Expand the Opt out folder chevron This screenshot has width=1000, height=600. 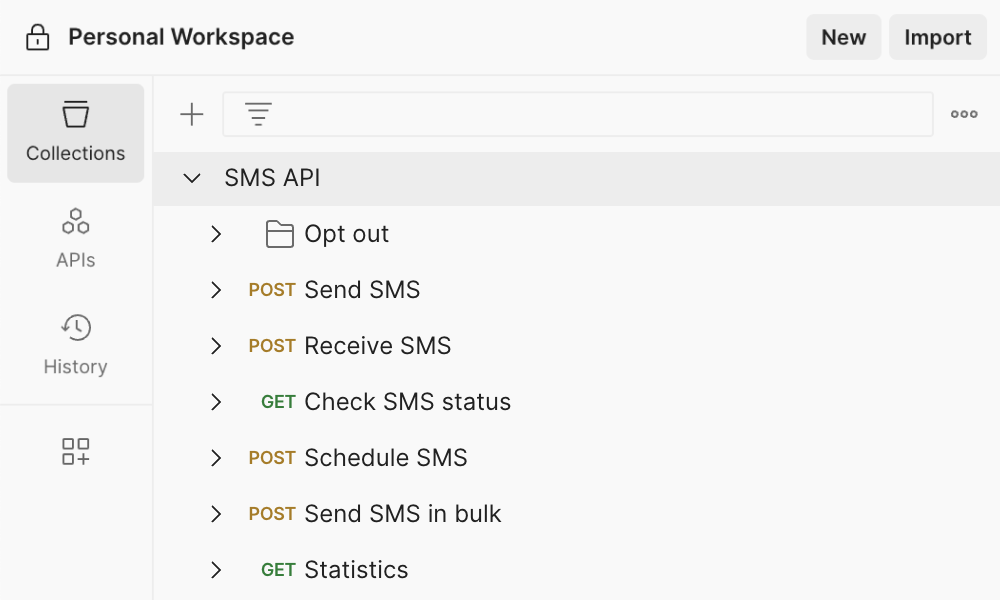point(216,234)
